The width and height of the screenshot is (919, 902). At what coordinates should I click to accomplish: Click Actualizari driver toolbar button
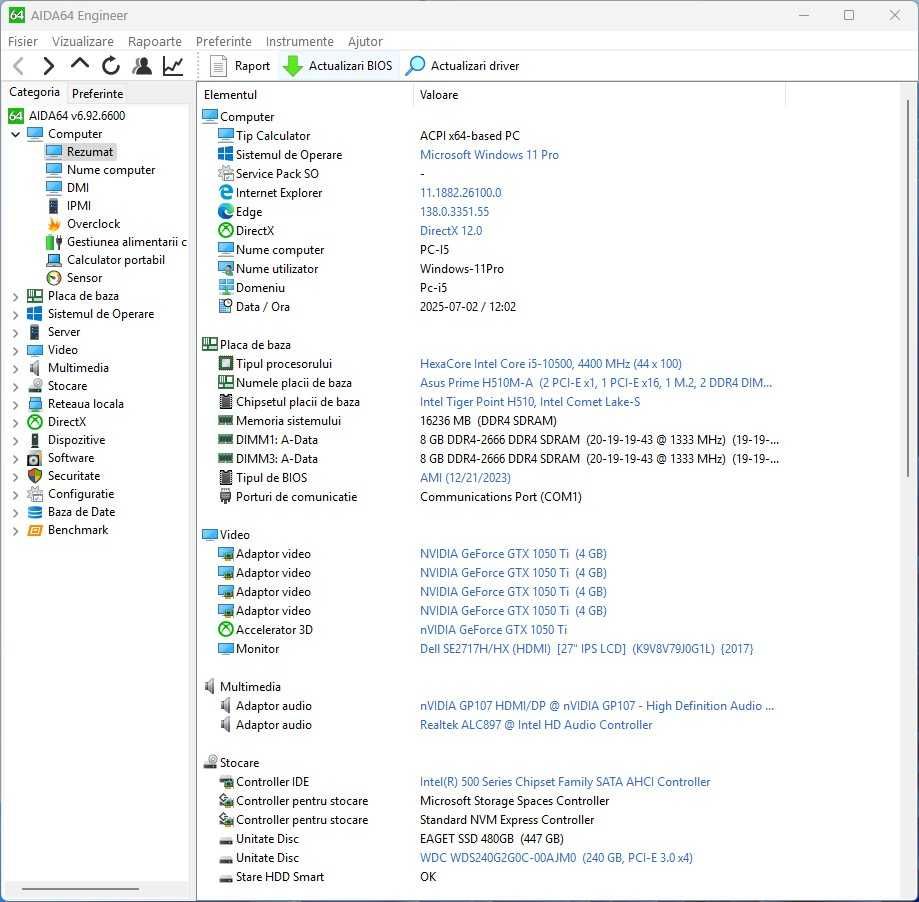[x=463, y=66]
